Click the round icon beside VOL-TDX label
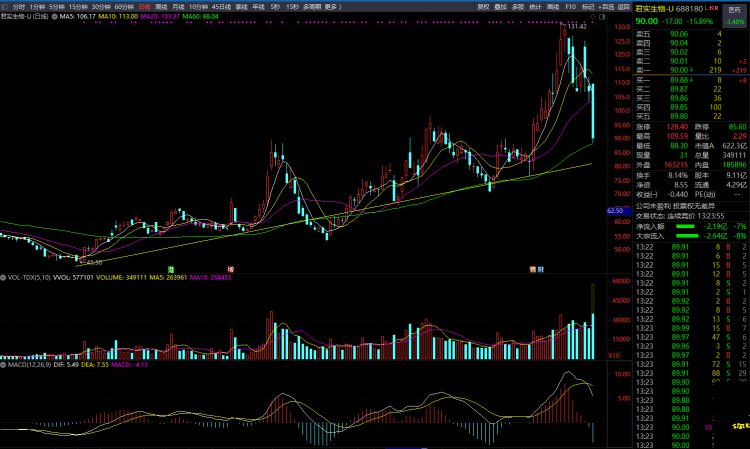This screenshot has height=449, width=750. click(x=4, y=278)
